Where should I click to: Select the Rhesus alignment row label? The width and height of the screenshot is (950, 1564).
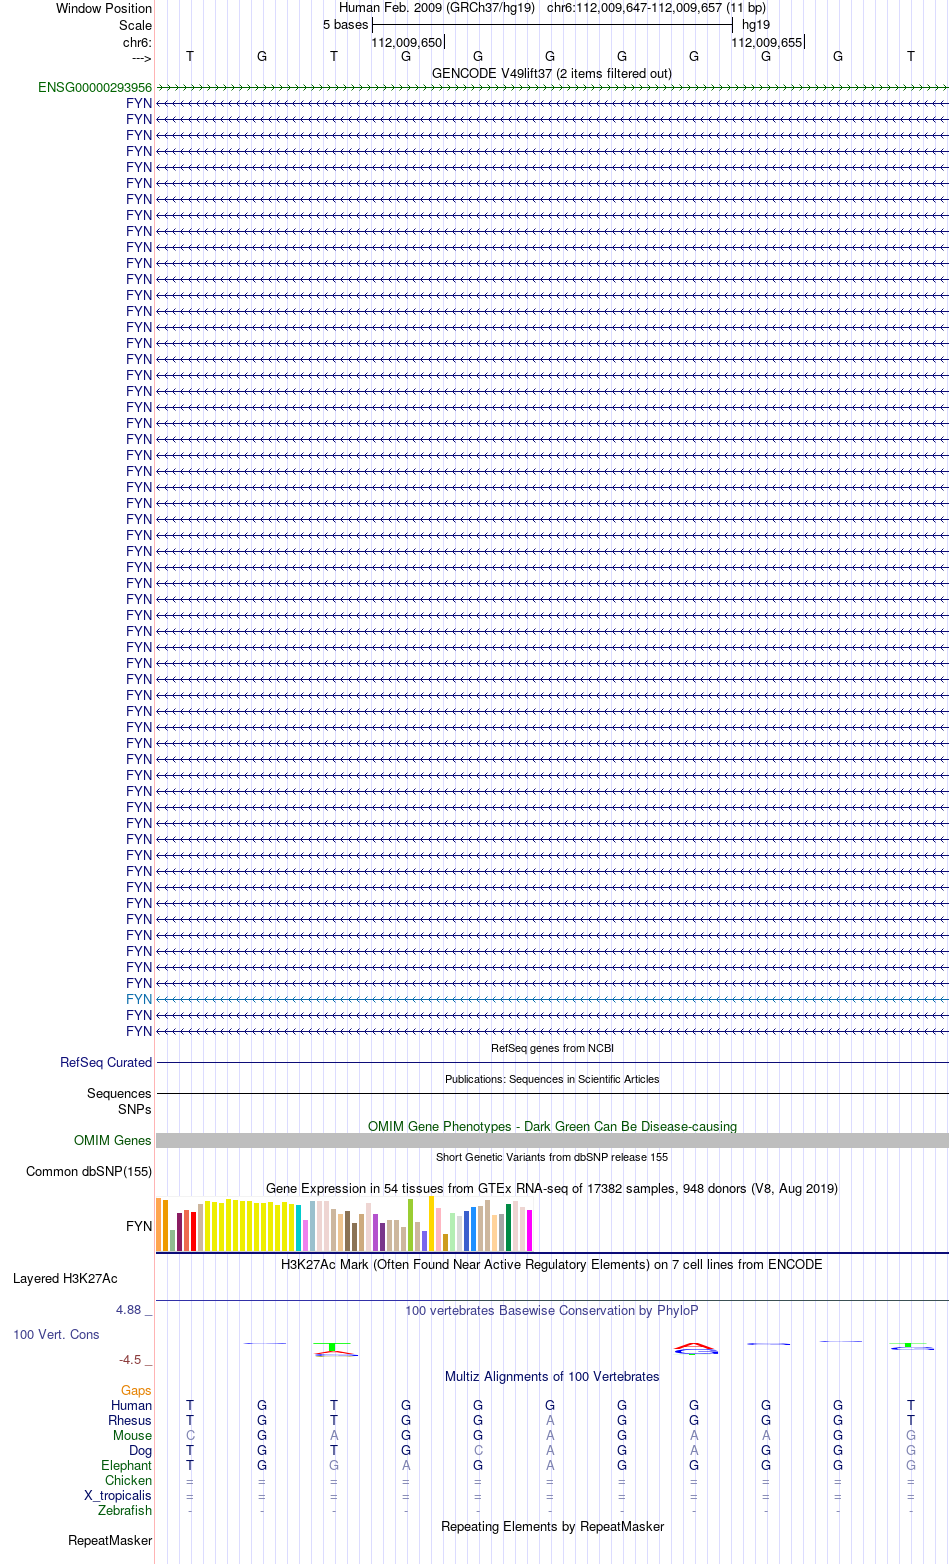(x=130, y=1421)
